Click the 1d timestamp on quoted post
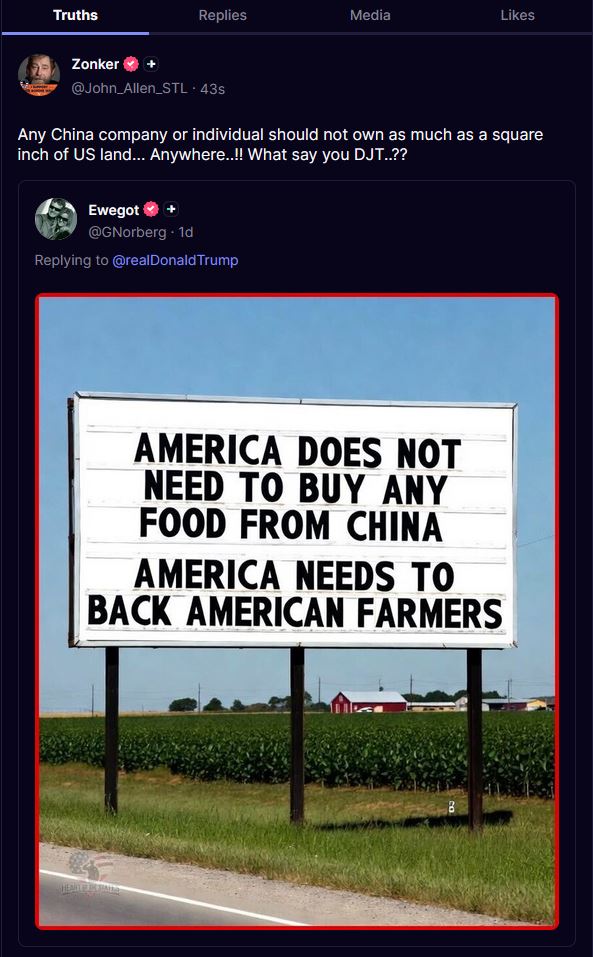This screenshot has height=957, width=593. click(x=185, y=232)
